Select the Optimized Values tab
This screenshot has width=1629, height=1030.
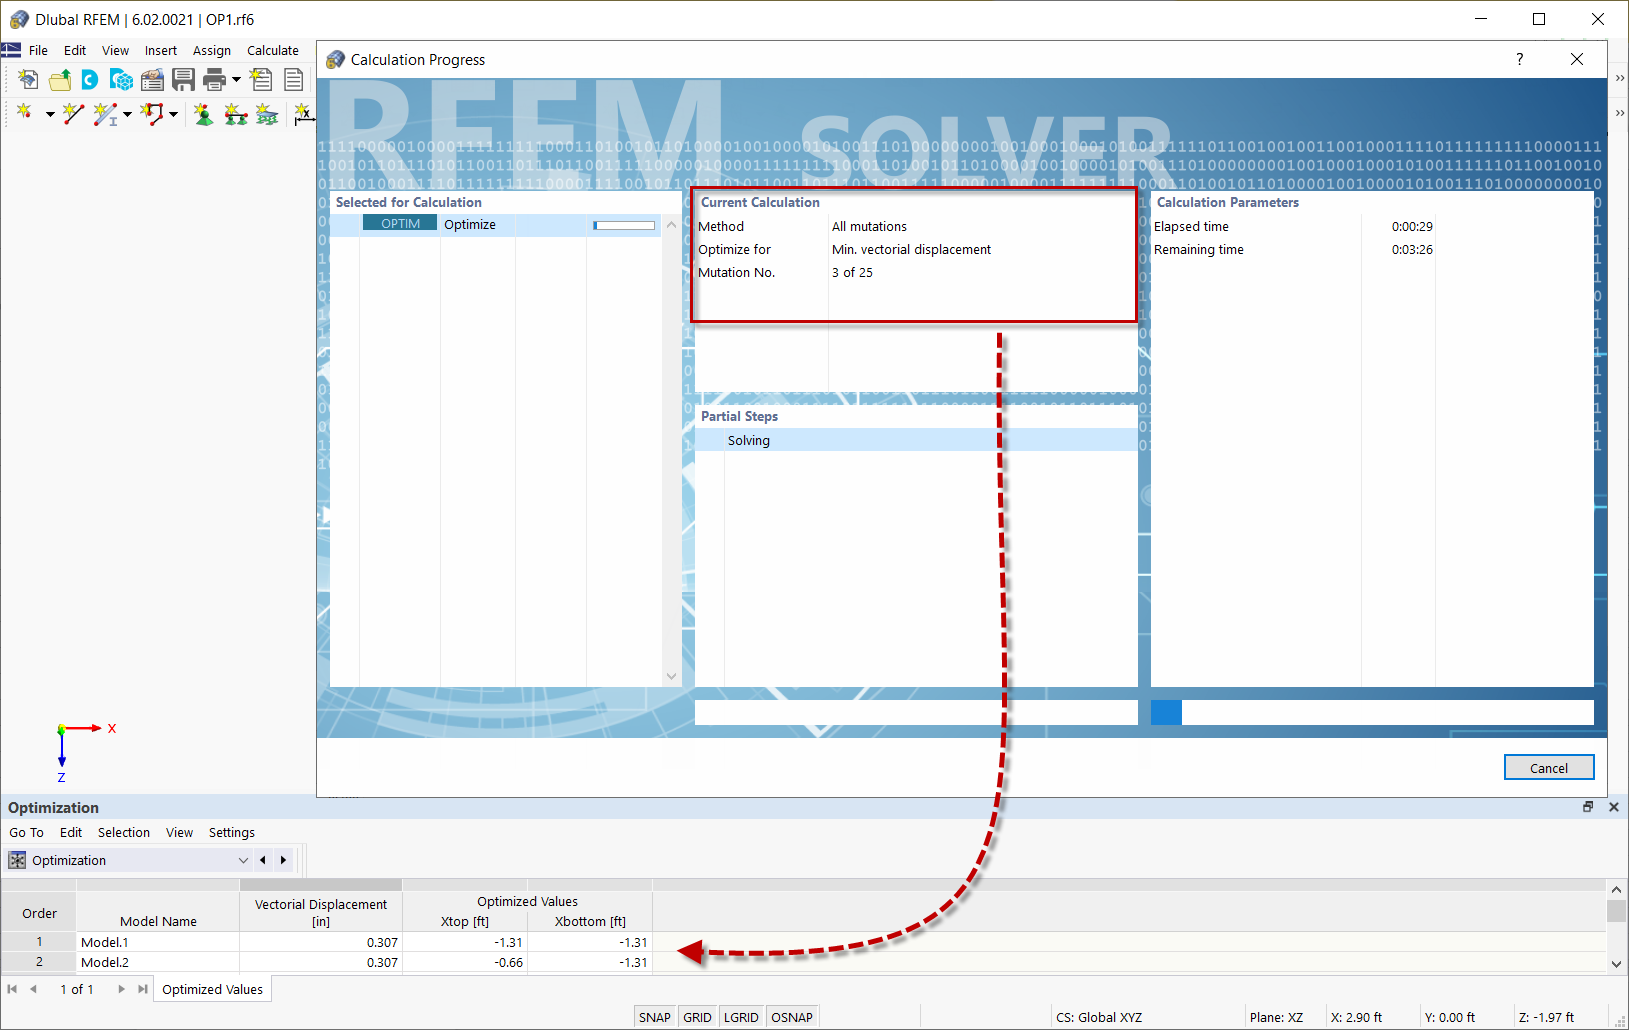(212, 989)
